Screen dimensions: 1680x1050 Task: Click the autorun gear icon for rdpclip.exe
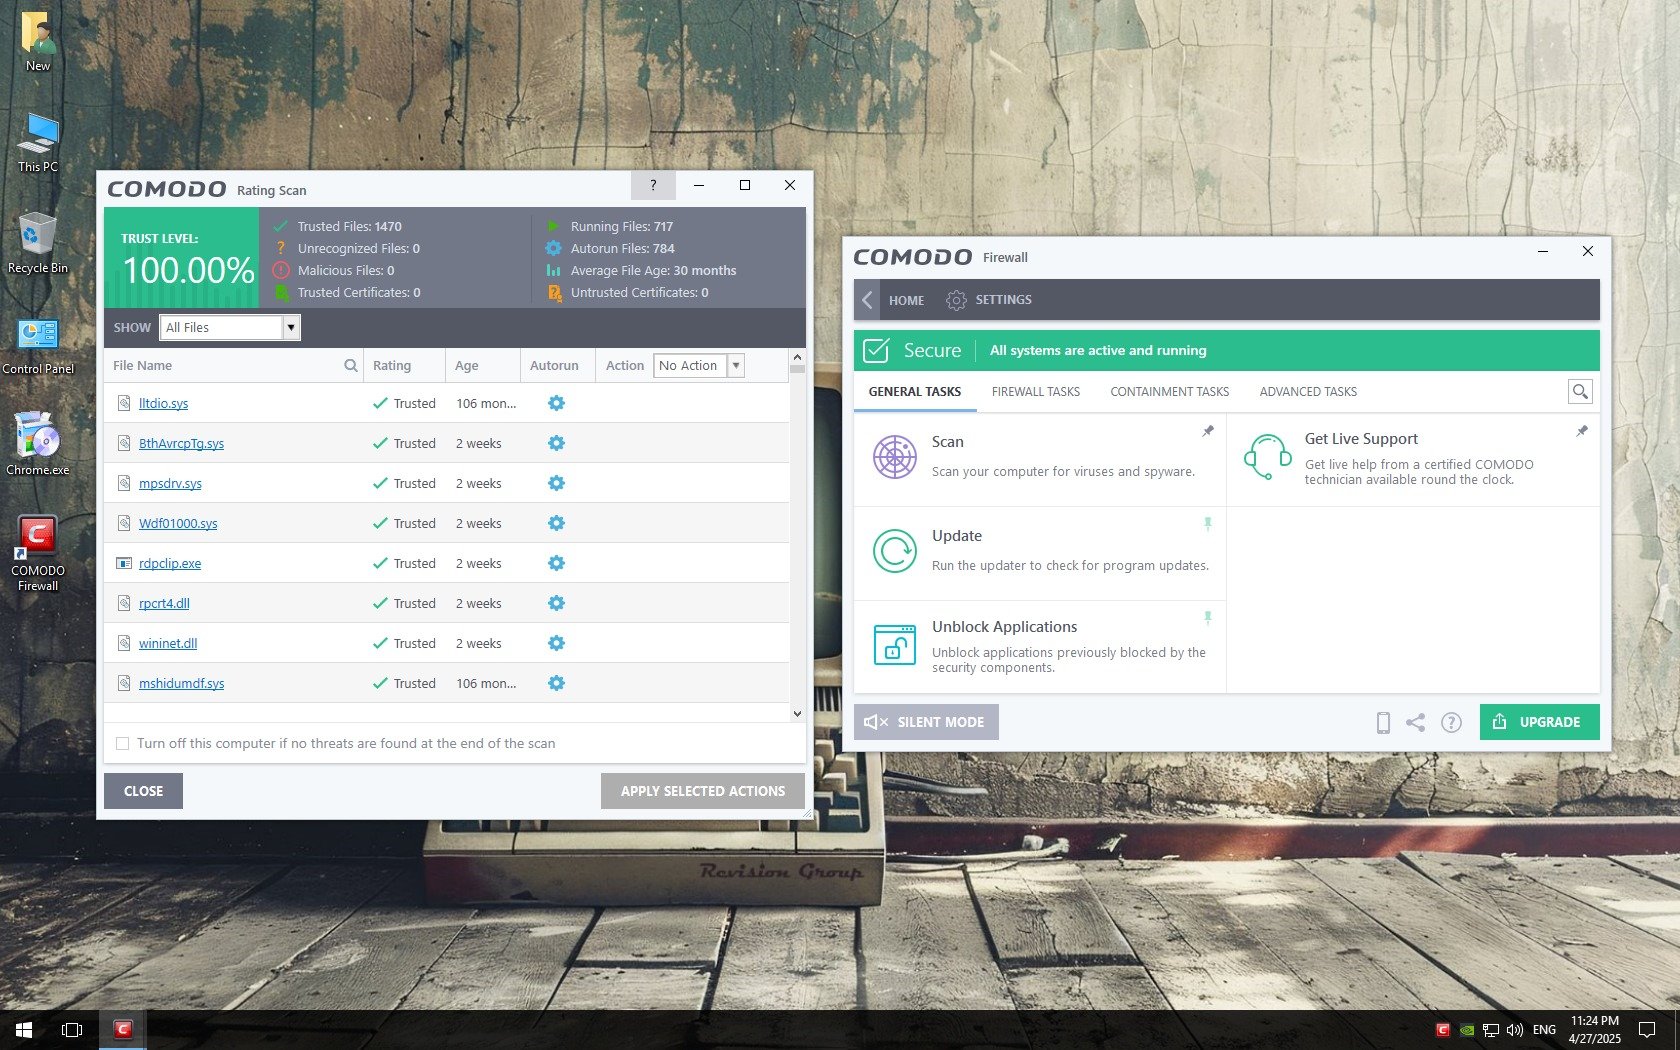point(556,563)
